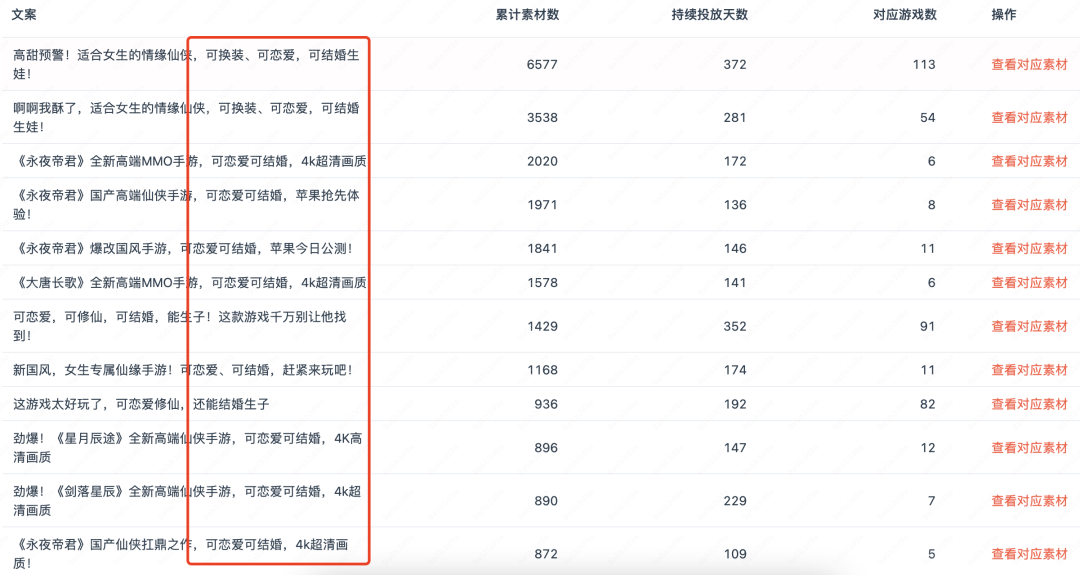View materials link for 1429 row
Image resolution: width=1080 pixels, height=575 pixels.
[x=1029, y=326]
